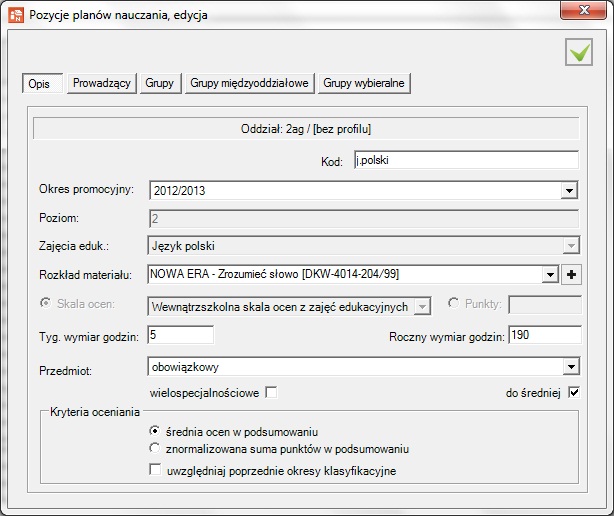Expand the Skala ocen dropdown arrow
The height and width of the screenshot is (516, 614).
pyautogui.click(x=423, y=307)
